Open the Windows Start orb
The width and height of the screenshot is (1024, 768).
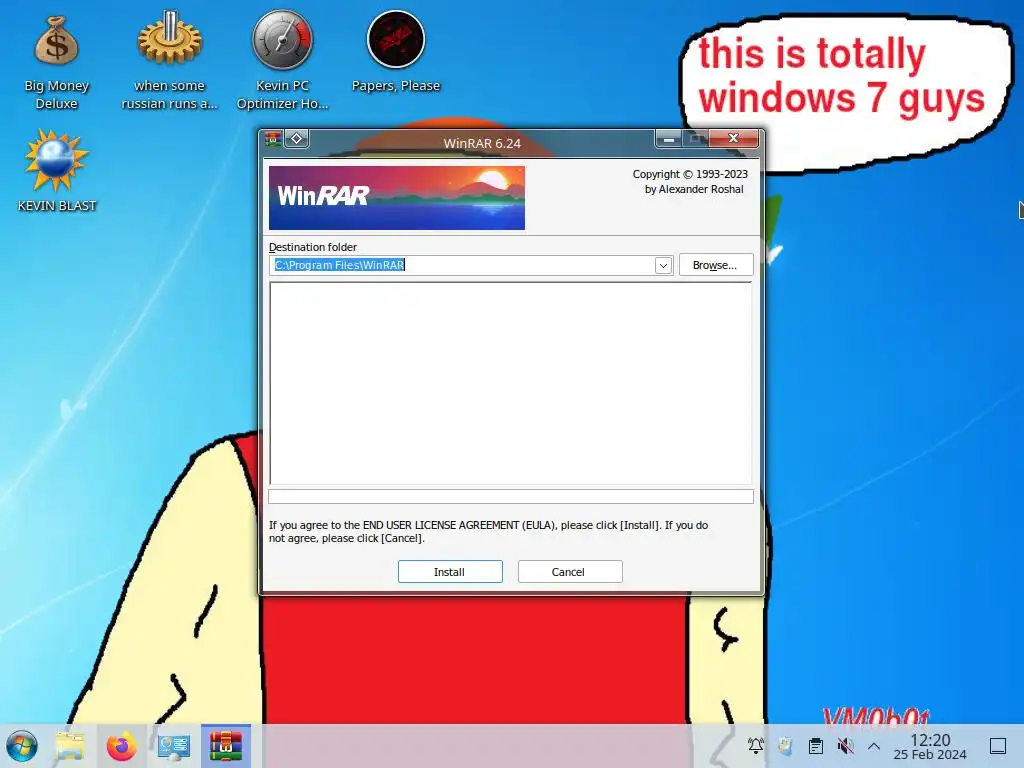[x=22, y=746]
